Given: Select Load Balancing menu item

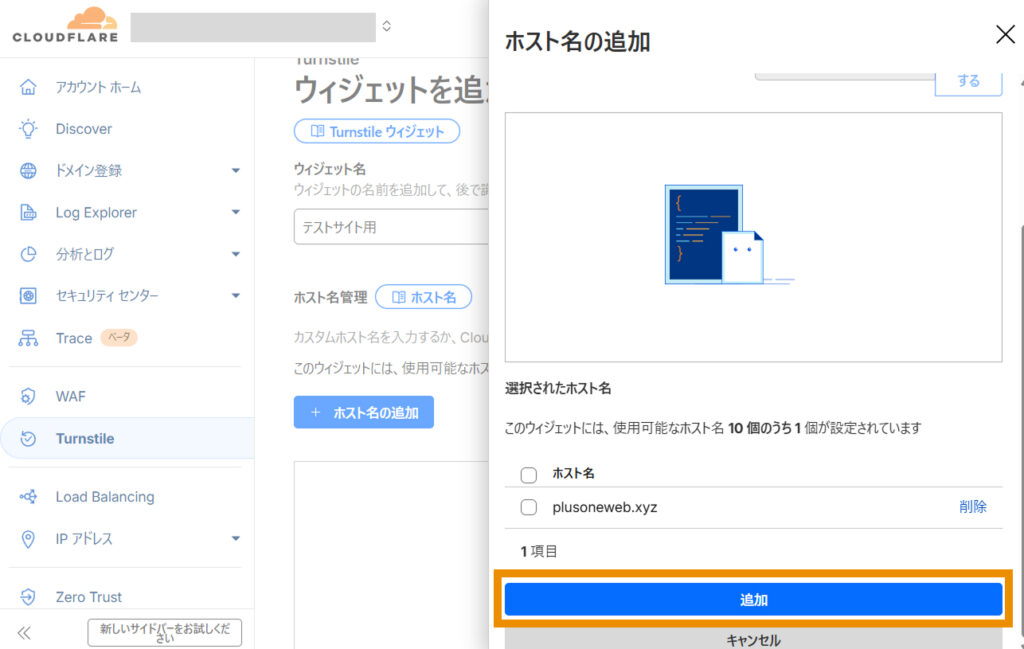Looking at the screenshot, I should coord(104,497).
